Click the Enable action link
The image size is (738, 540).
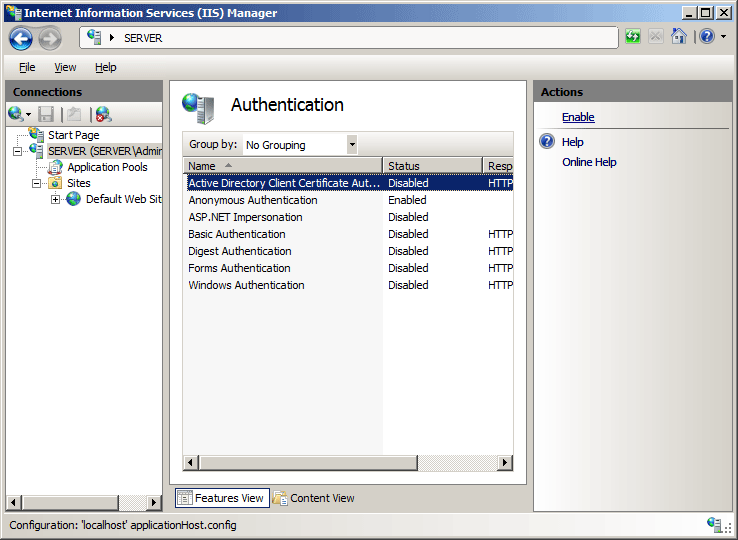pyautogui.click(x=578, y=117)
